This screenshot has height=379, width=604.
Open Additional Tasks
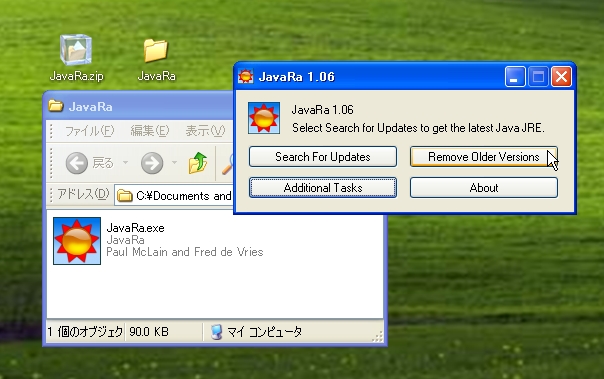coord(323,188)
